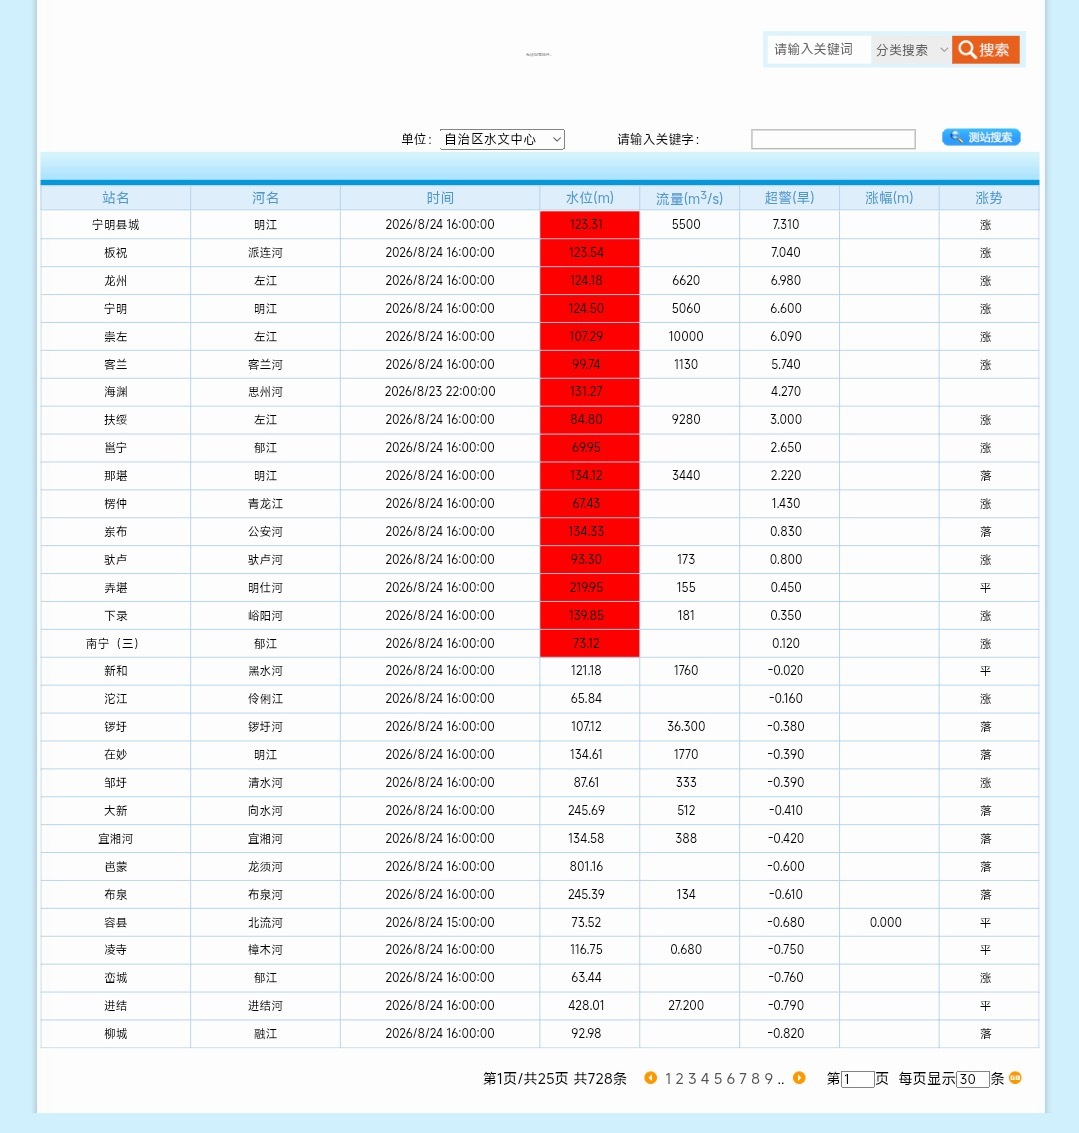1079x1133 pixels.
Task: Expand the 单位 unit selector 自治区水文中心
Action: coord(502,139)
